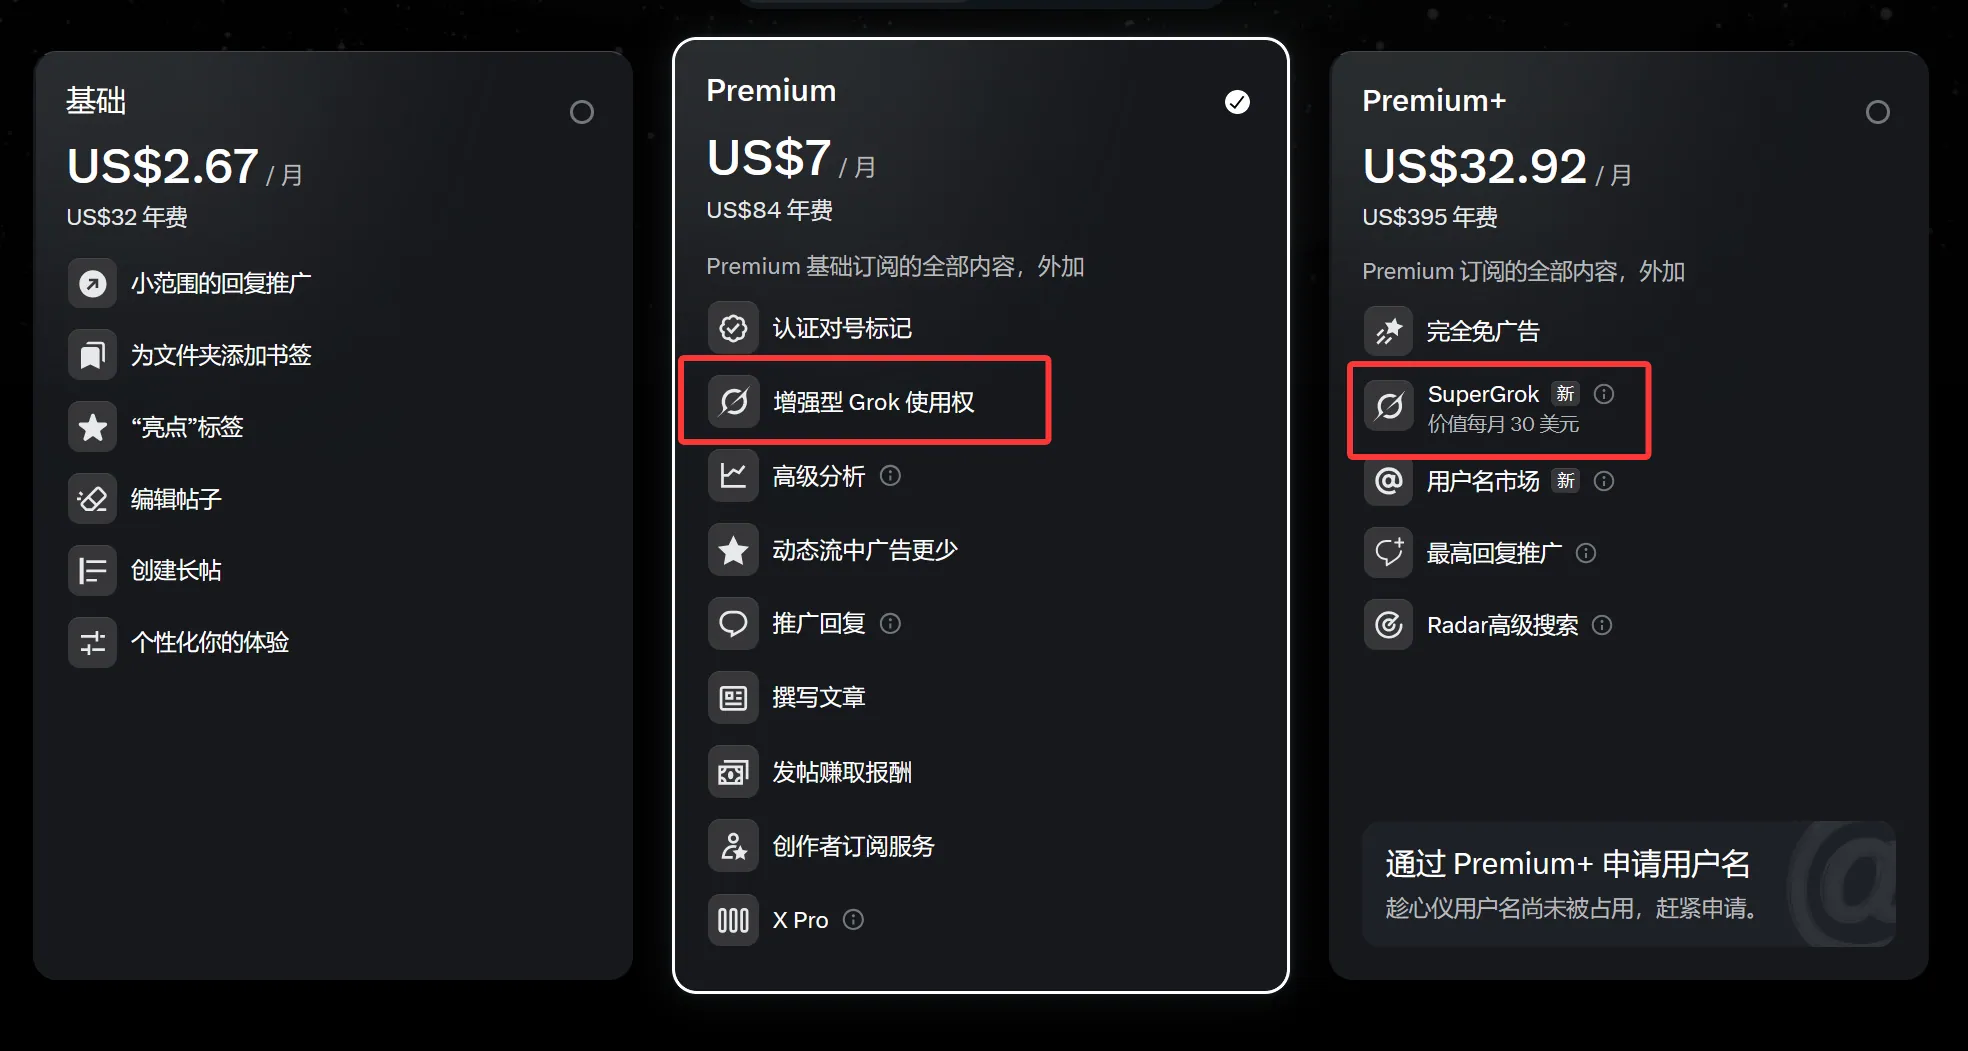Click the 新 badge beside 用户名市场

tap(1565, 481)
